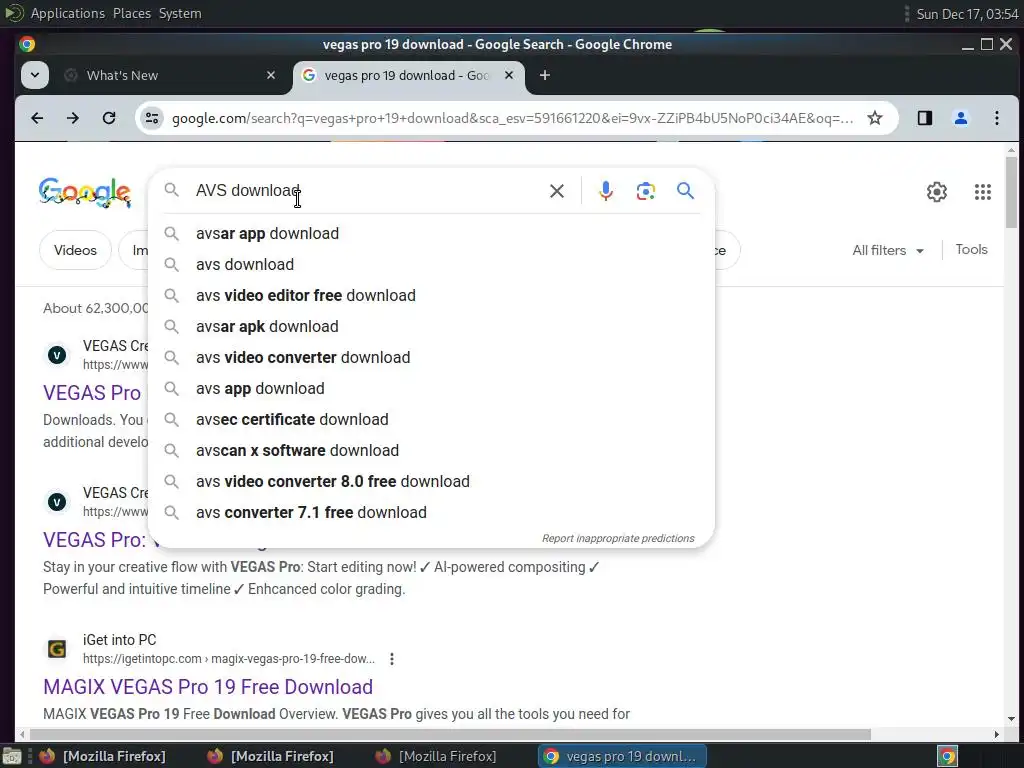The image size is (1024, 768).
Task: Open first Mozilla Firefox taskbar entry
Action: (103, 756)
